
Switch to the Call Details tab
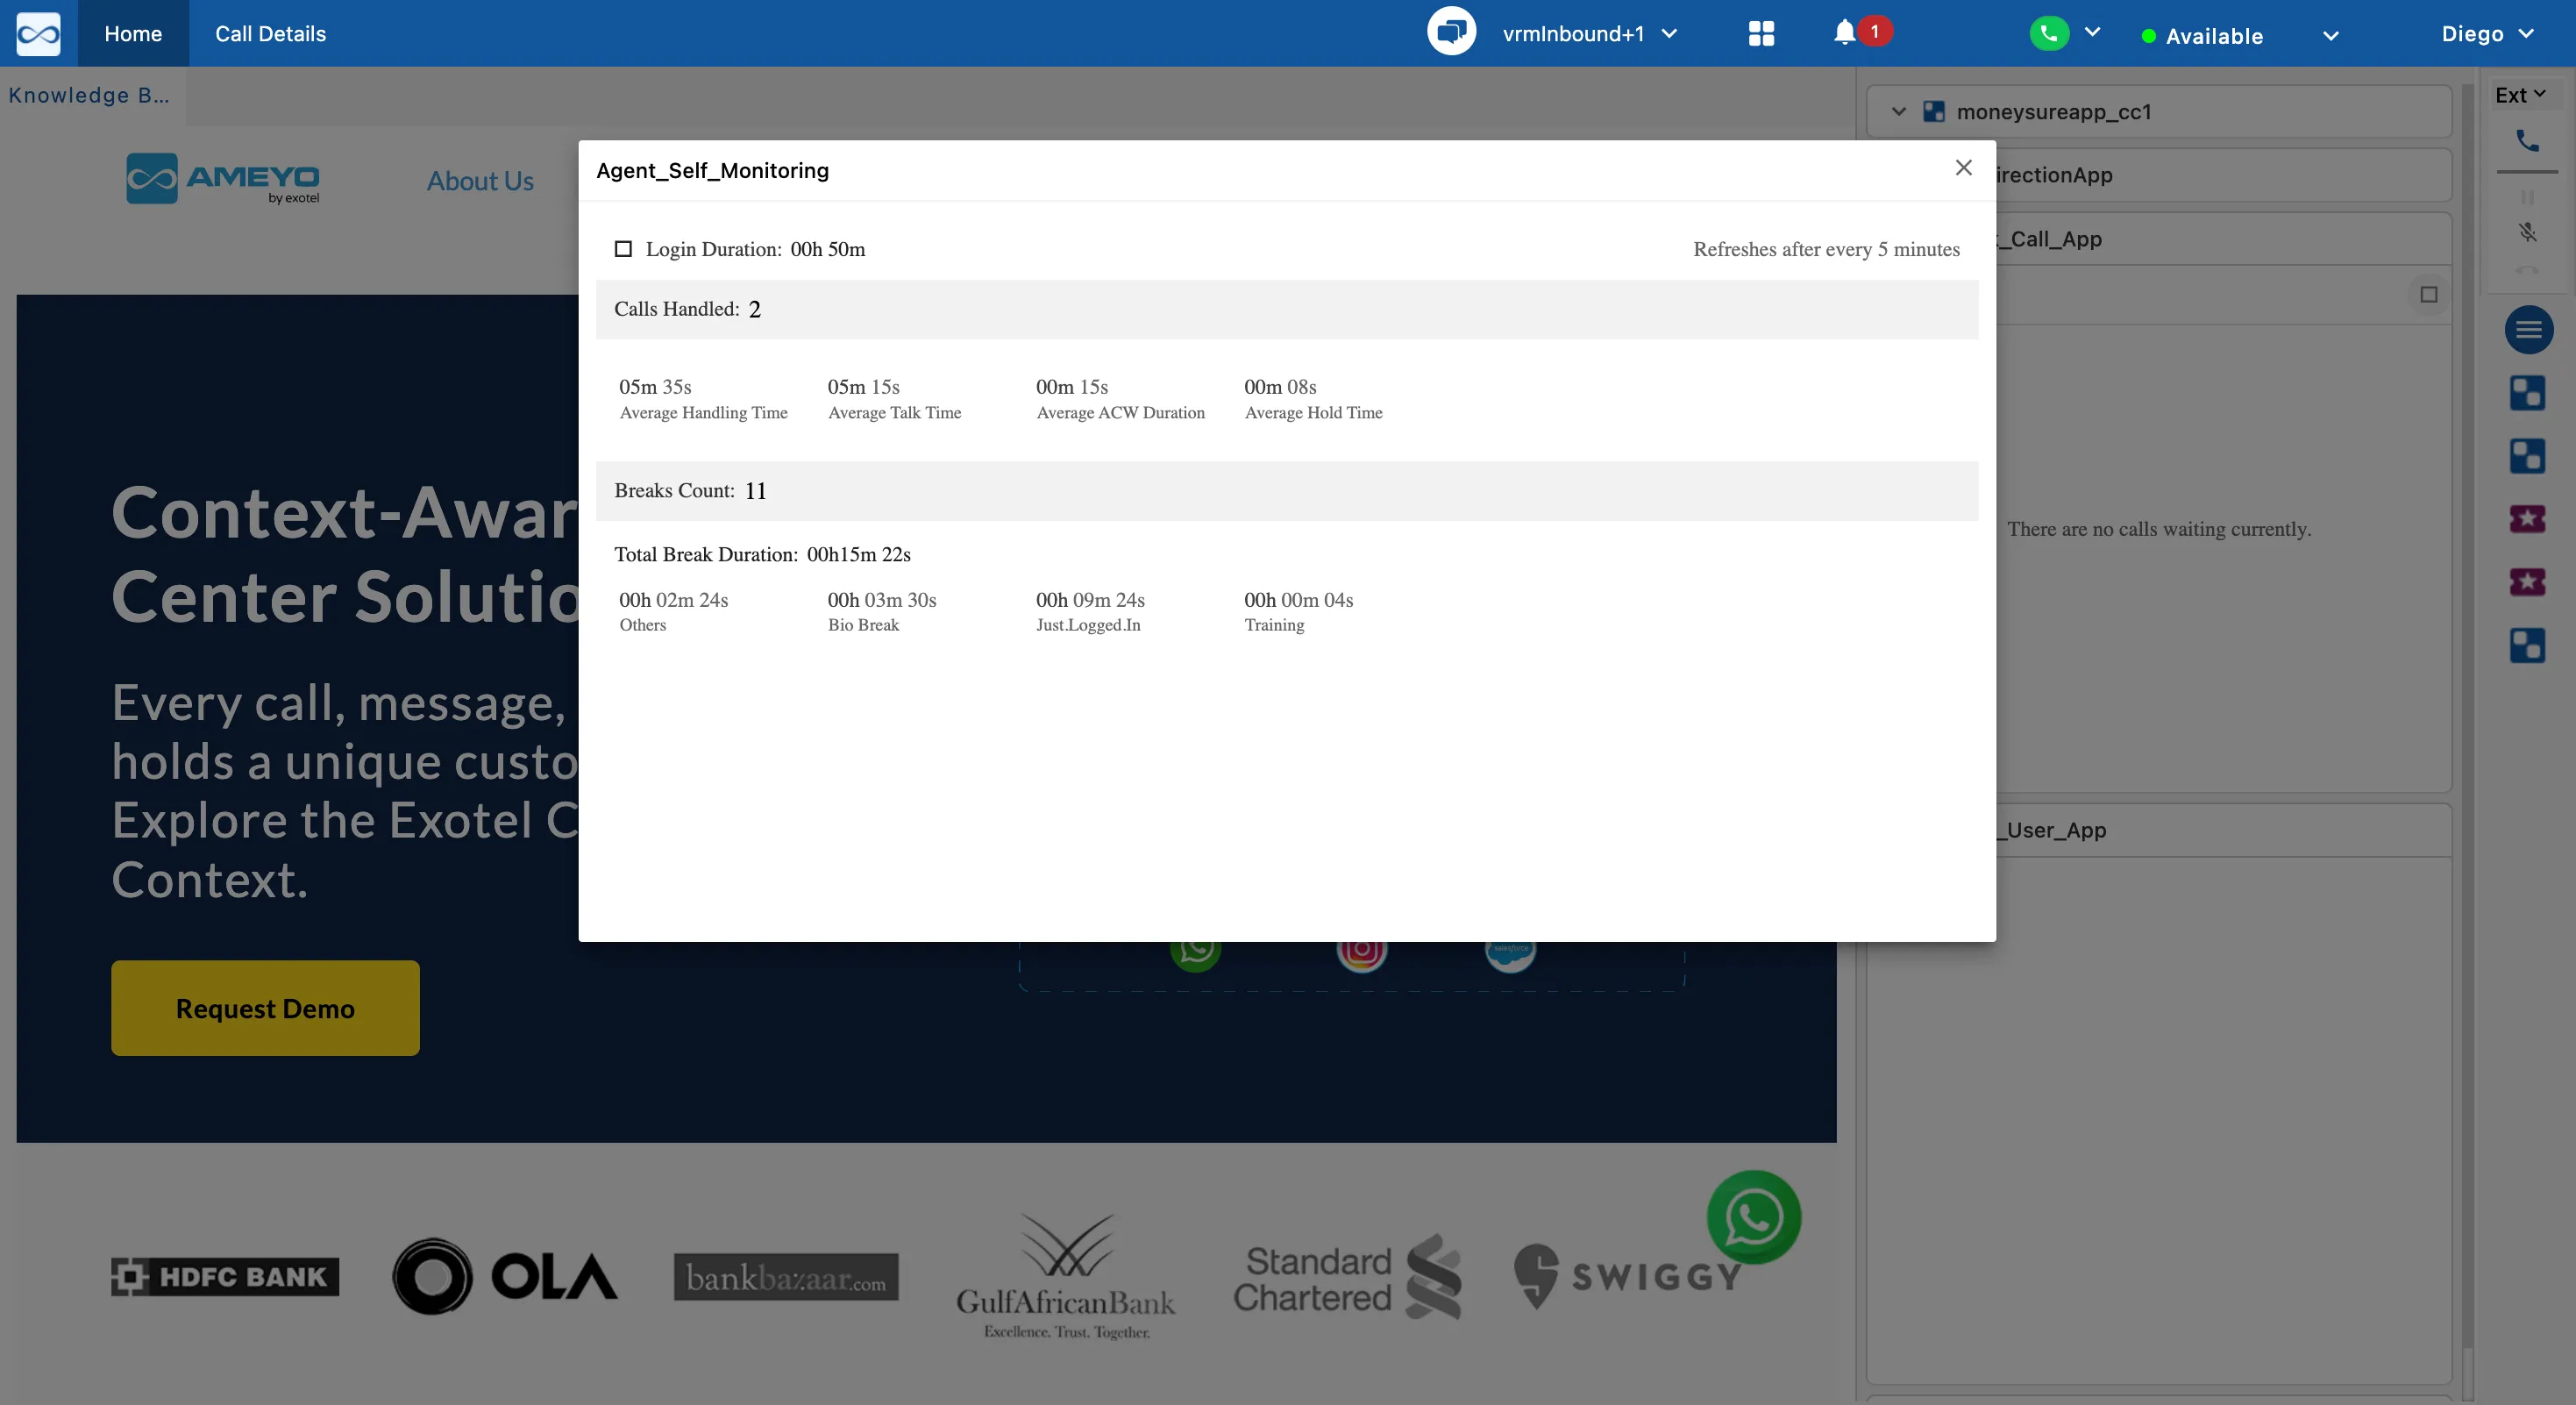point(270,34)
